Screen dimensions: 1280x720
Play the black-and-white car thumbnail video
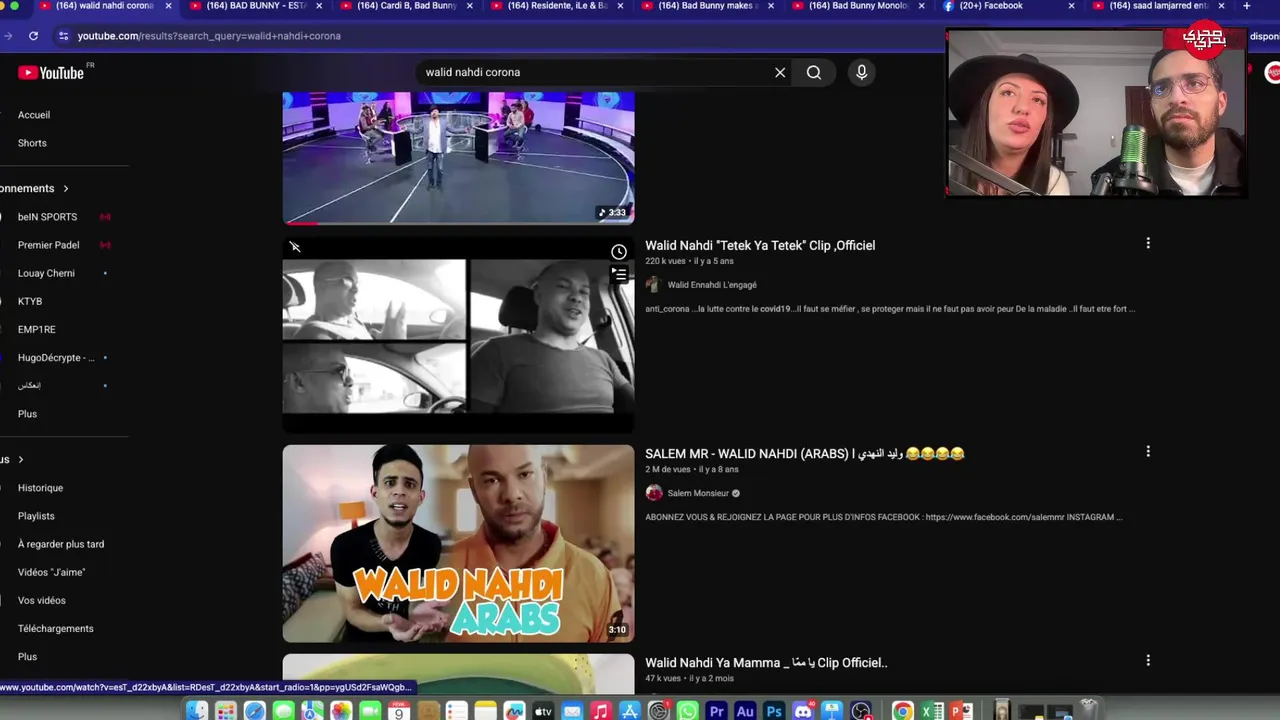point(458,335)
